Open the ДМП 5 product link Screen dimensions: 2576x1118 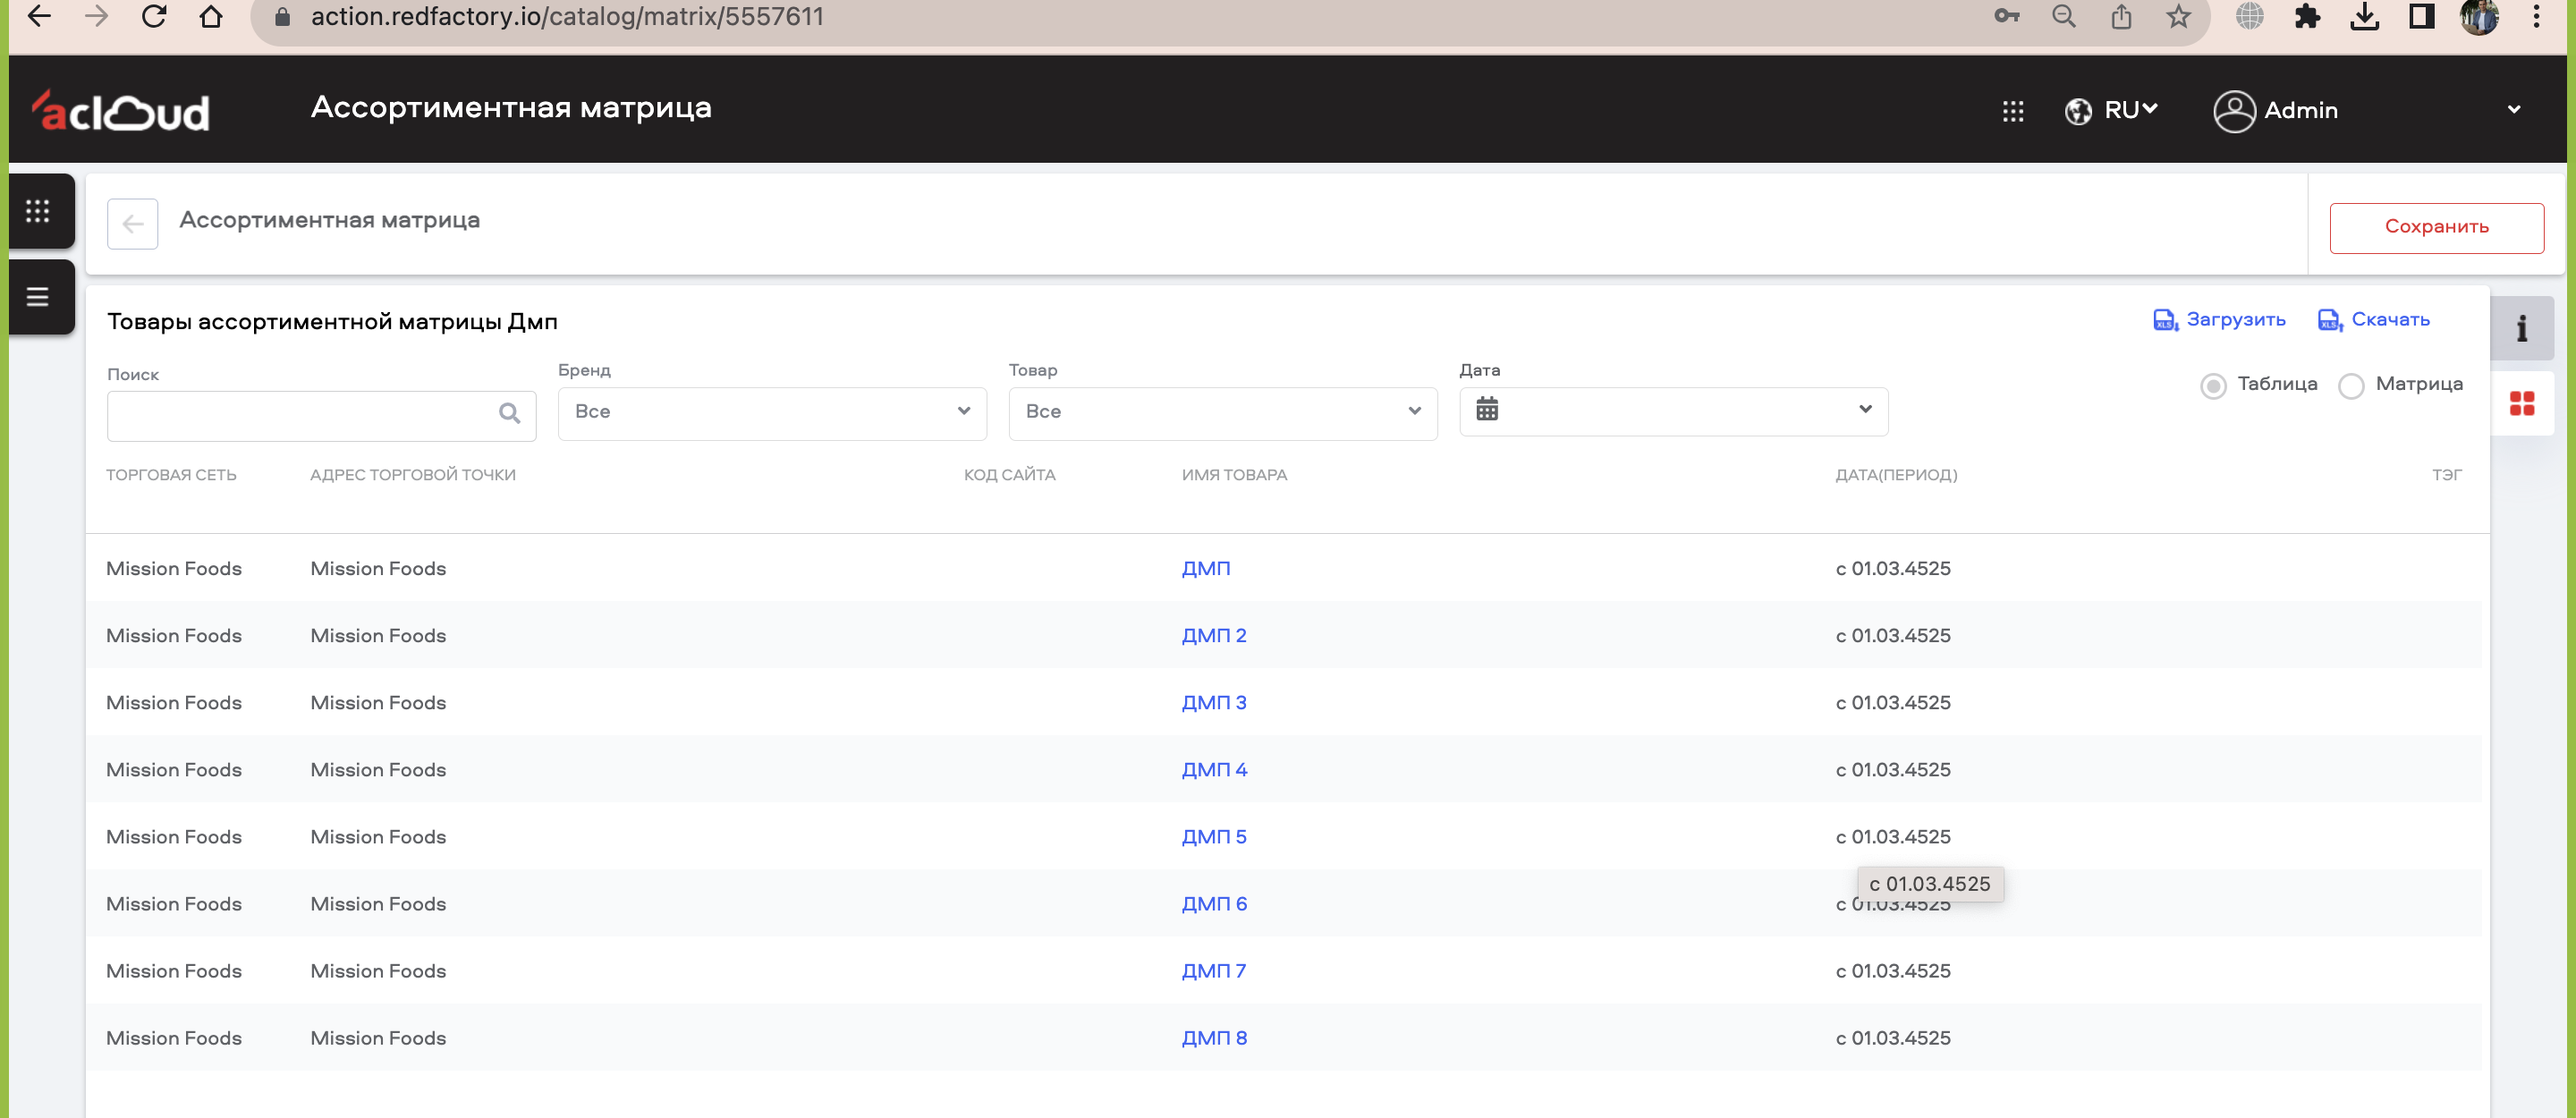(1214, 836)
